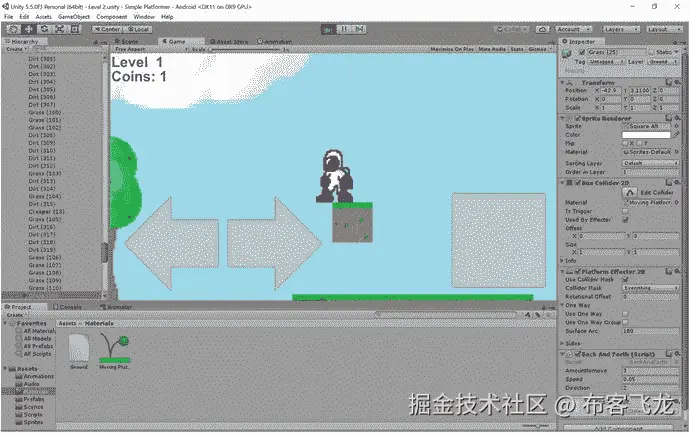The height and width of the screenshot is (433, 690).
Task: Pick color with the eyedropper icon
Action: pyautogui.click(x=676, y=135)
